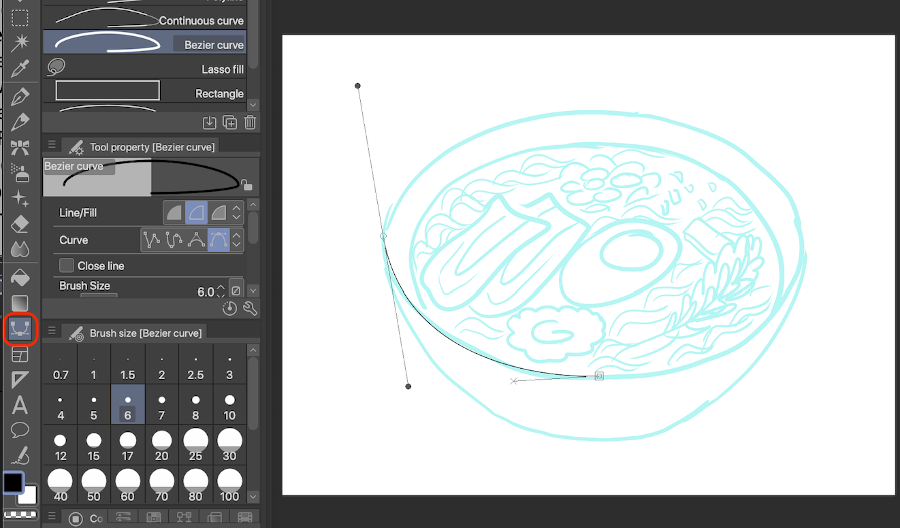Set Curve mode to straight line
This screenshot has width=900, height=528.
152,240
